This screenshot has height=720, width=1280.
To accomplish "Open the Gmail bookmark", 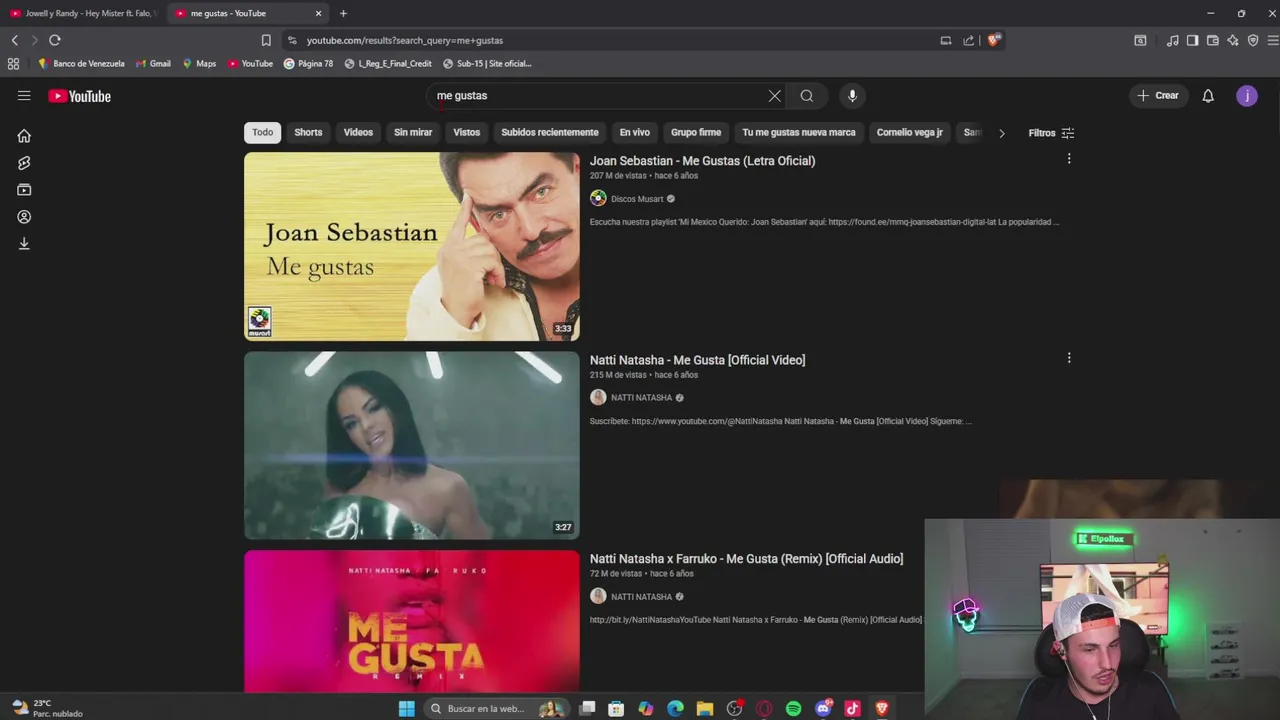I will (153, 63).
